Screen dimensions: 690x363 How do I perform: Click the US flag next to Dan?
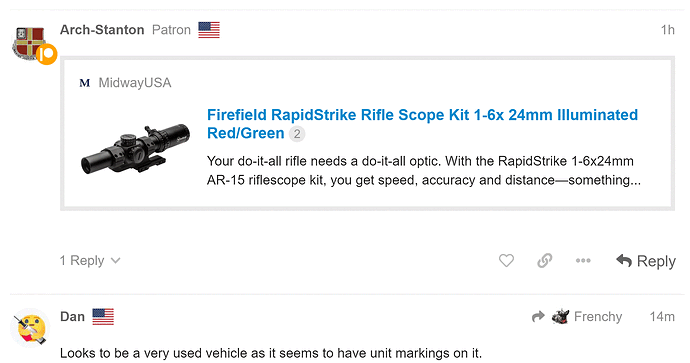click(x=103, y=317)
